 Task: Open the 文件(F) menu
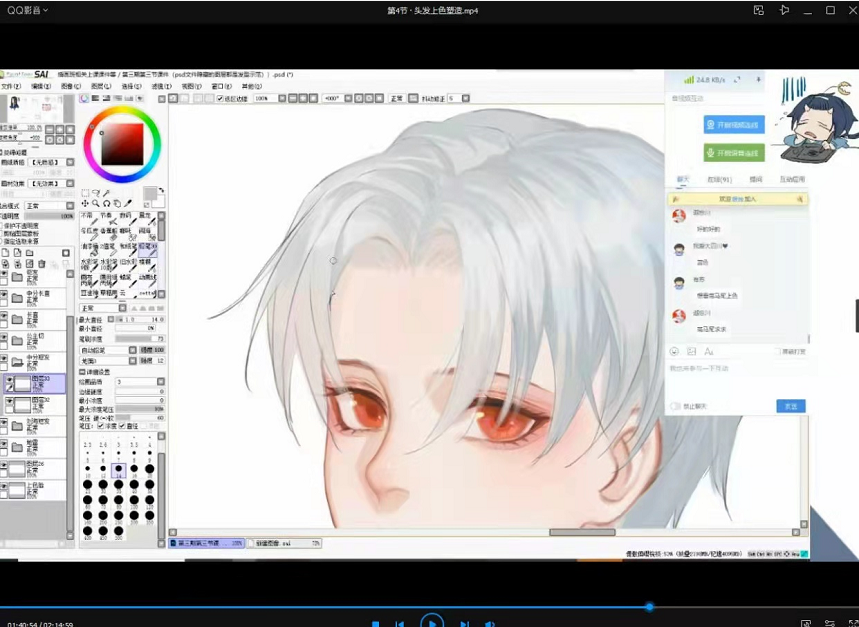point(10,87)
